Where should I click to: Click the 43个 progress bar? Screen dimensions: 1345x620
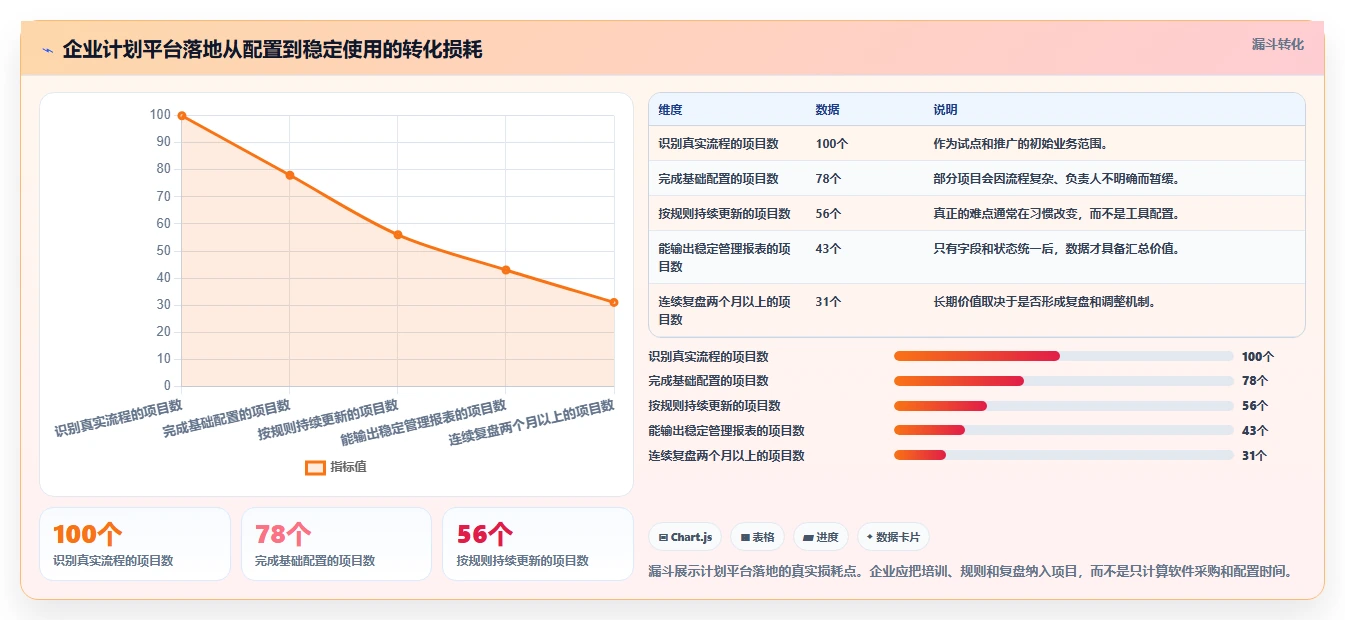[1064, 431]
